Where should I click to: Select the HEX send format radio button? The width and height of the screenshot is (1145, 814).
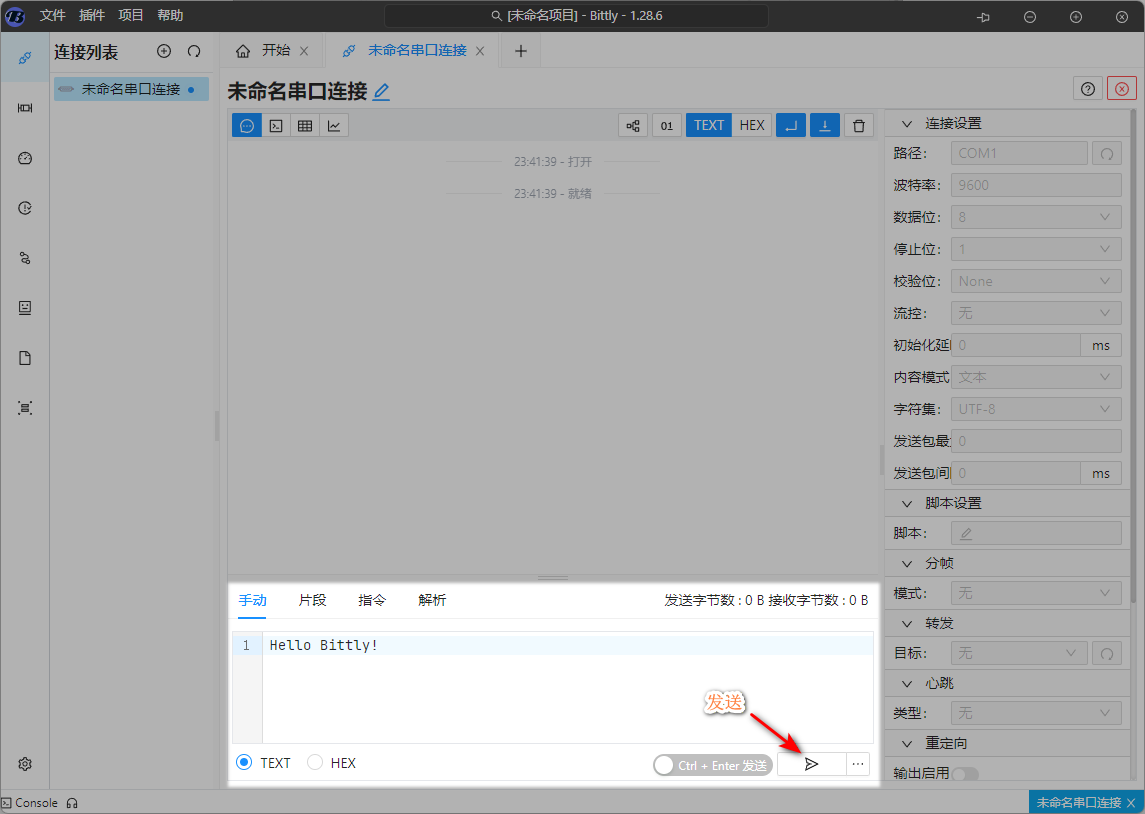315,763
